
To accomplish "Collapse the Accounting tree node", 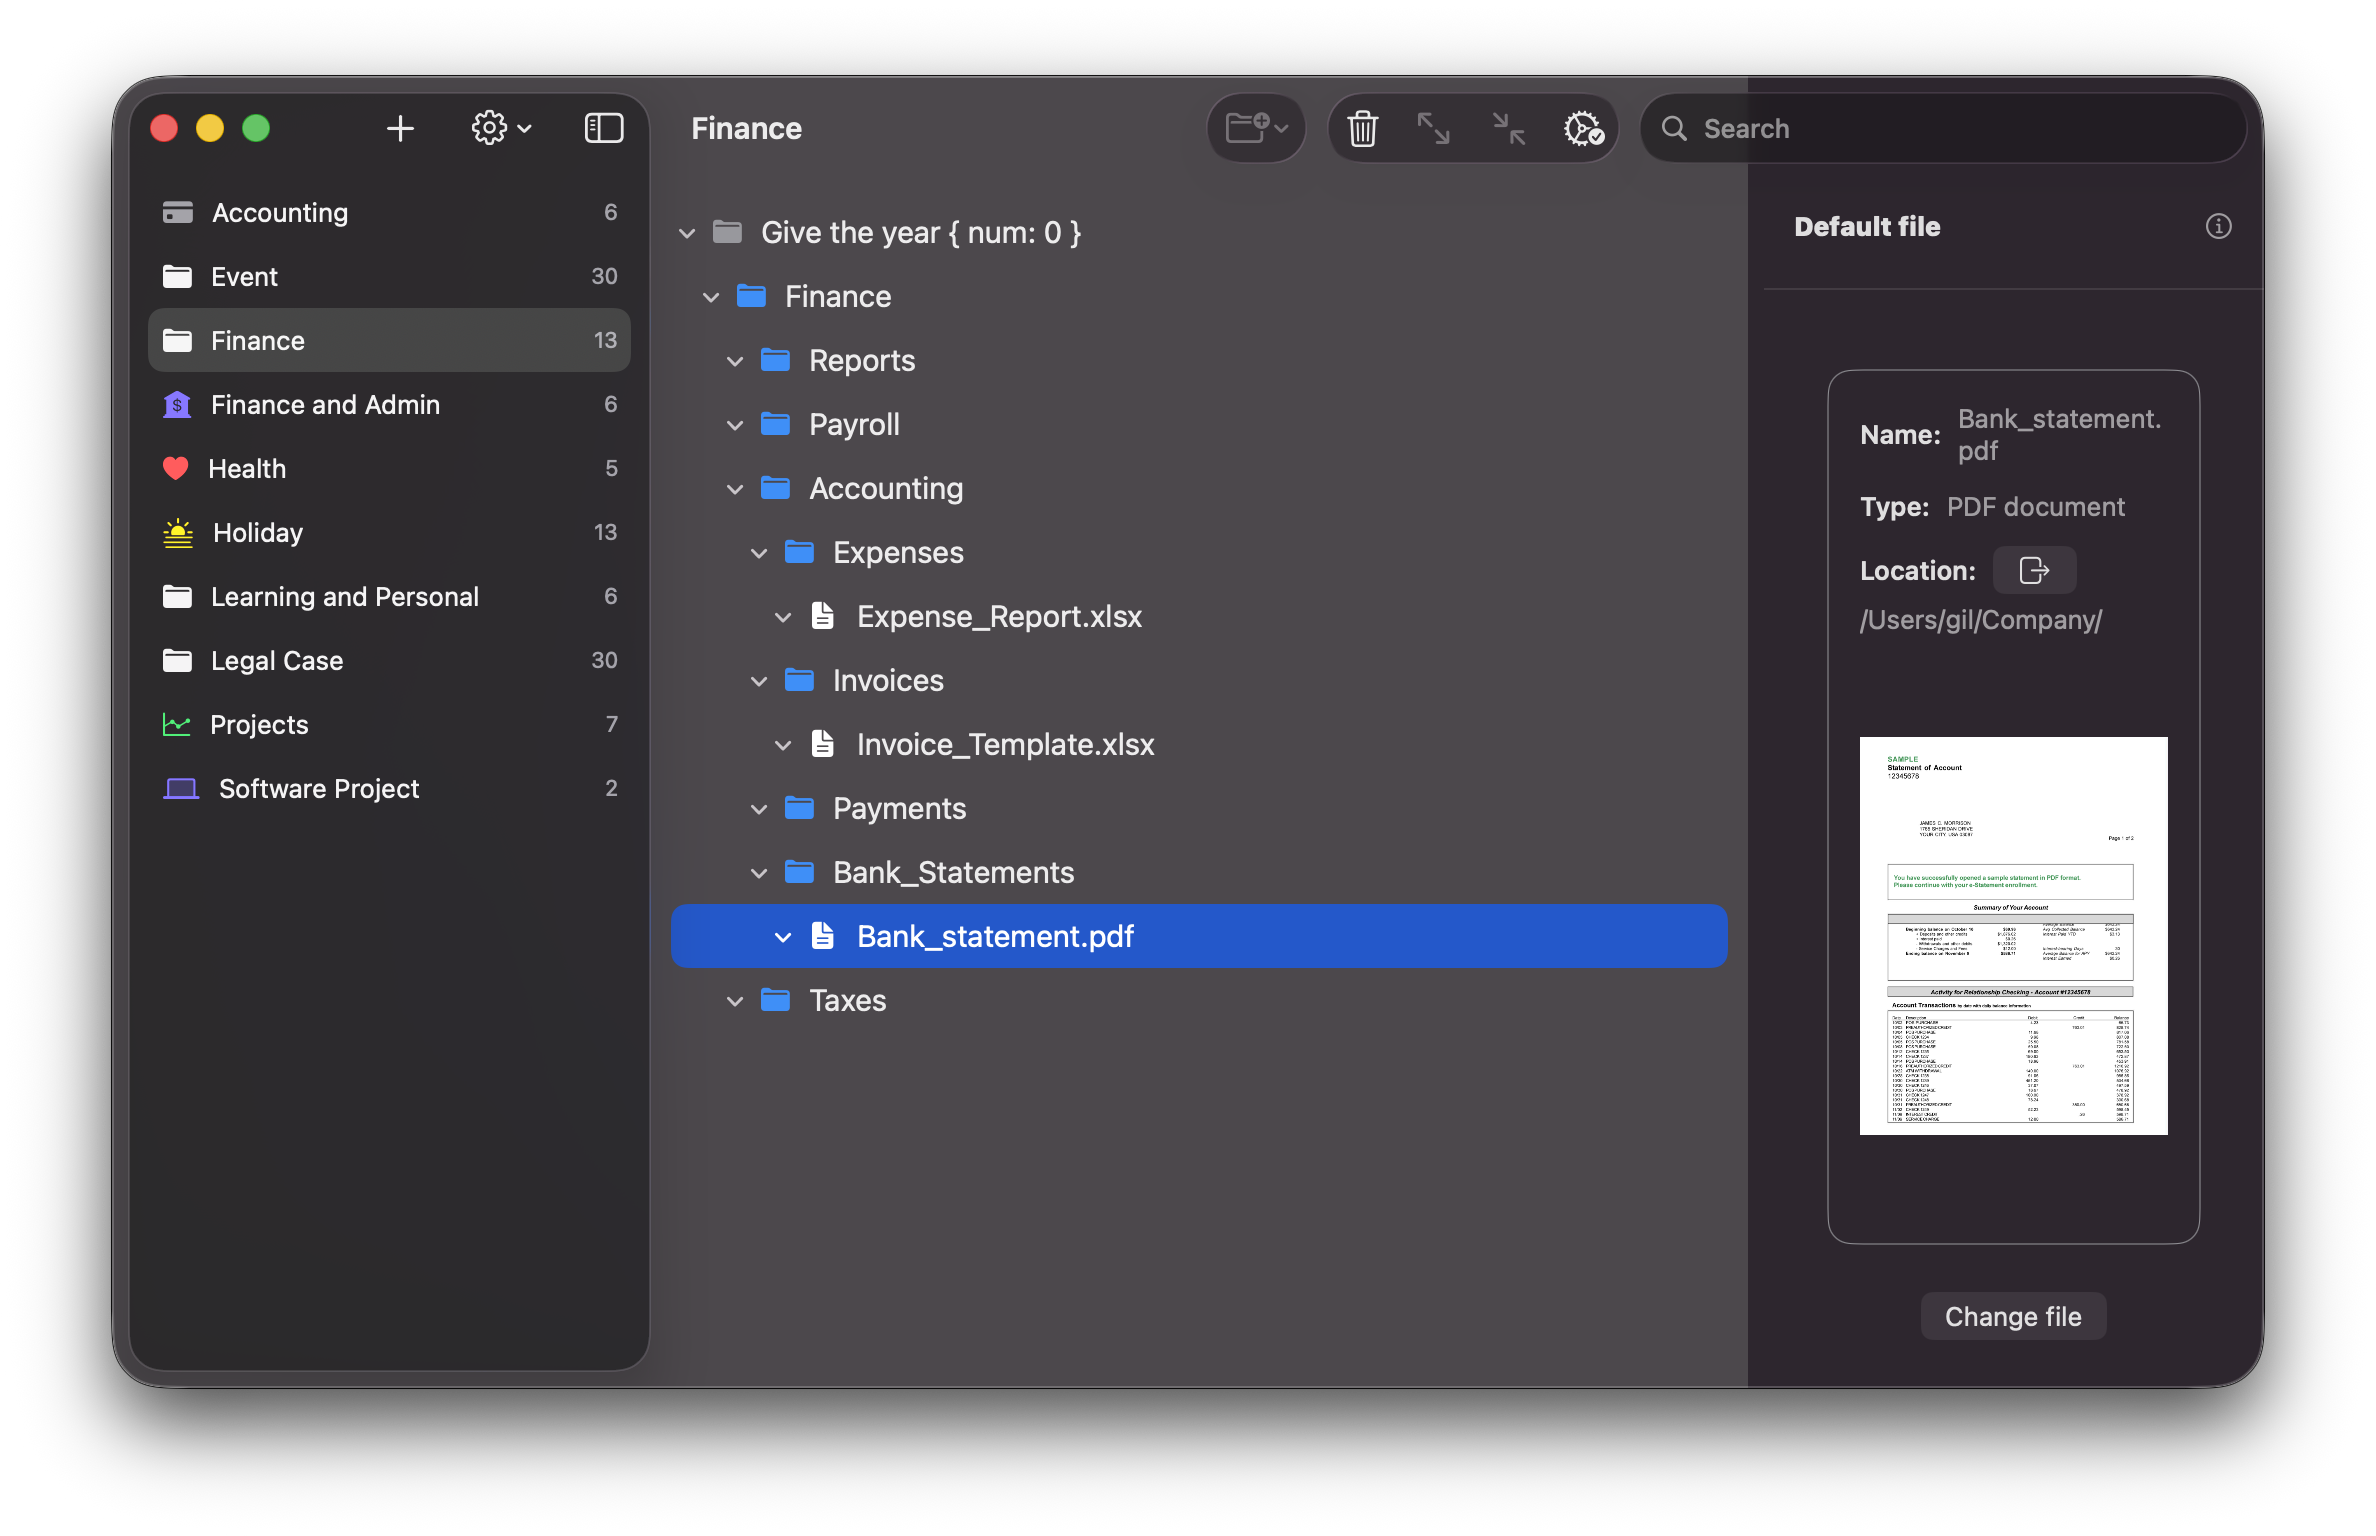I will pyautogui.click(x=736, y=488).
